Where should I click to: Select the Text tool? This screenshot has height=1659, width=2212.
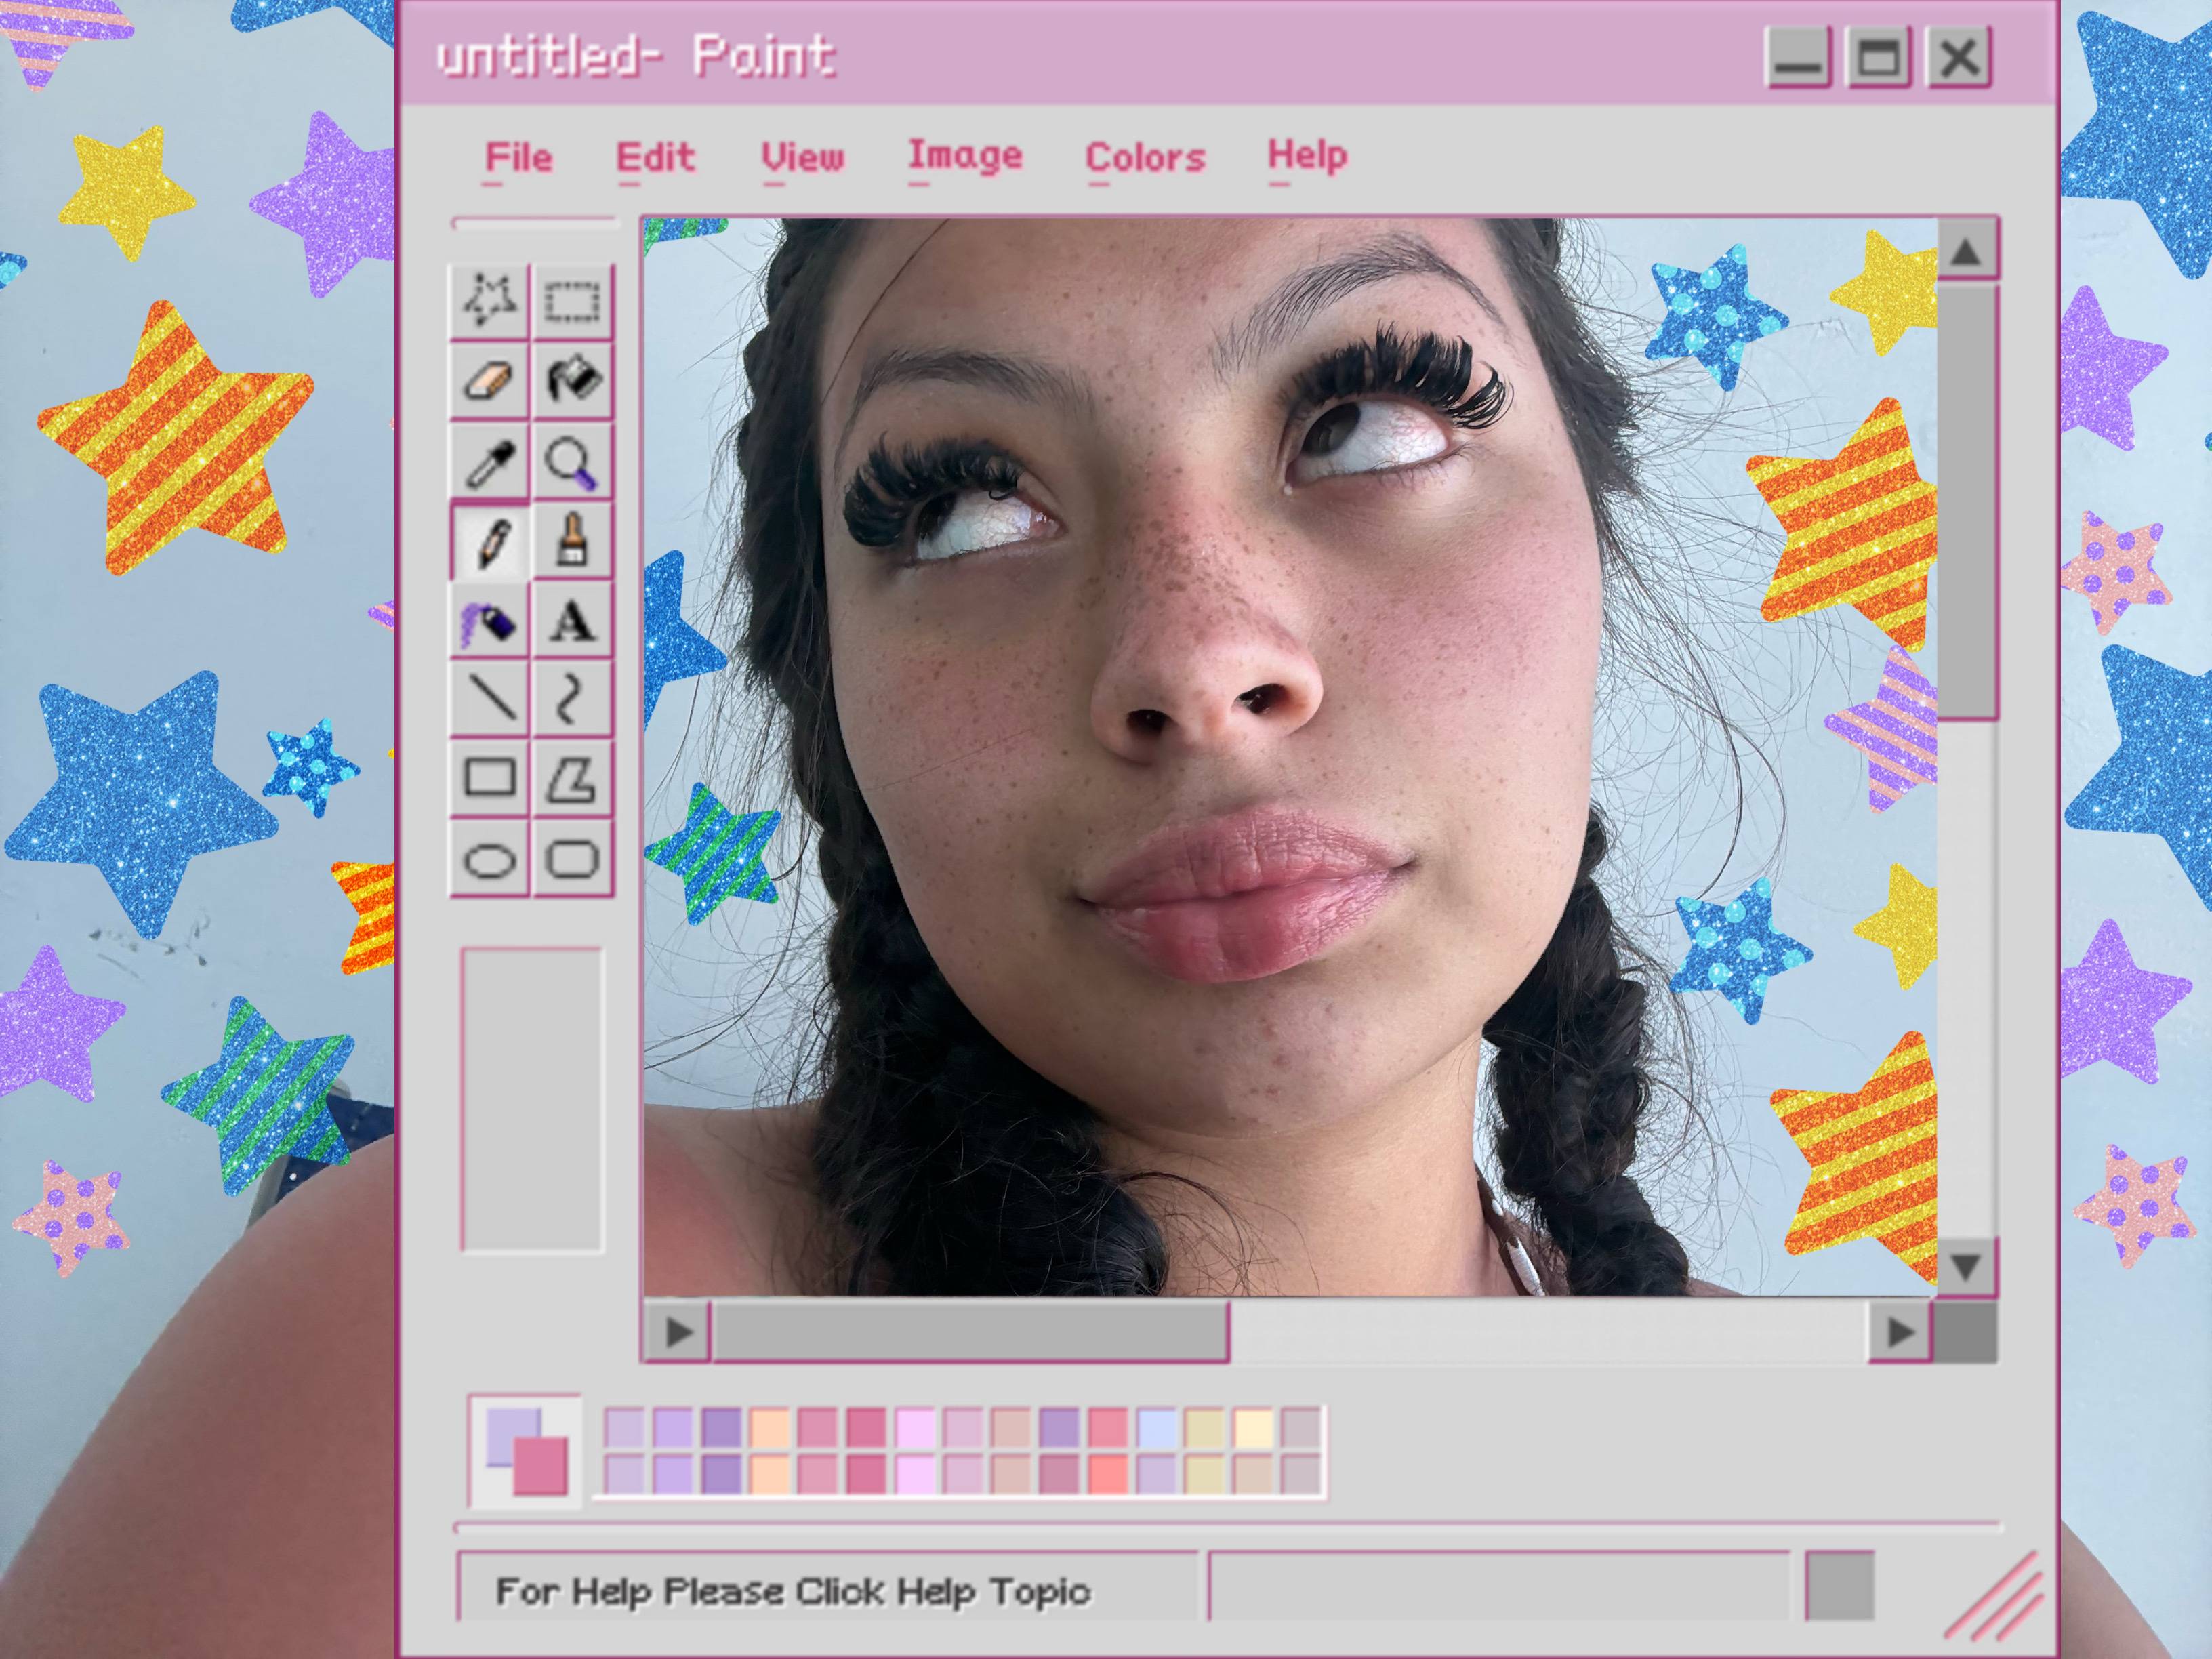(x=572, y=621)
